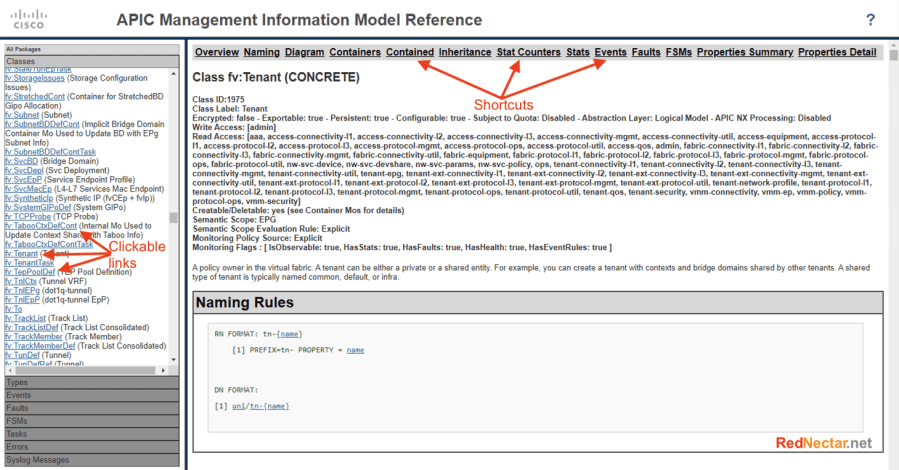The height and width of the screenshot is (470, 899).
Task: Open the FSMs sidebar section
Action: coord(17,421)
